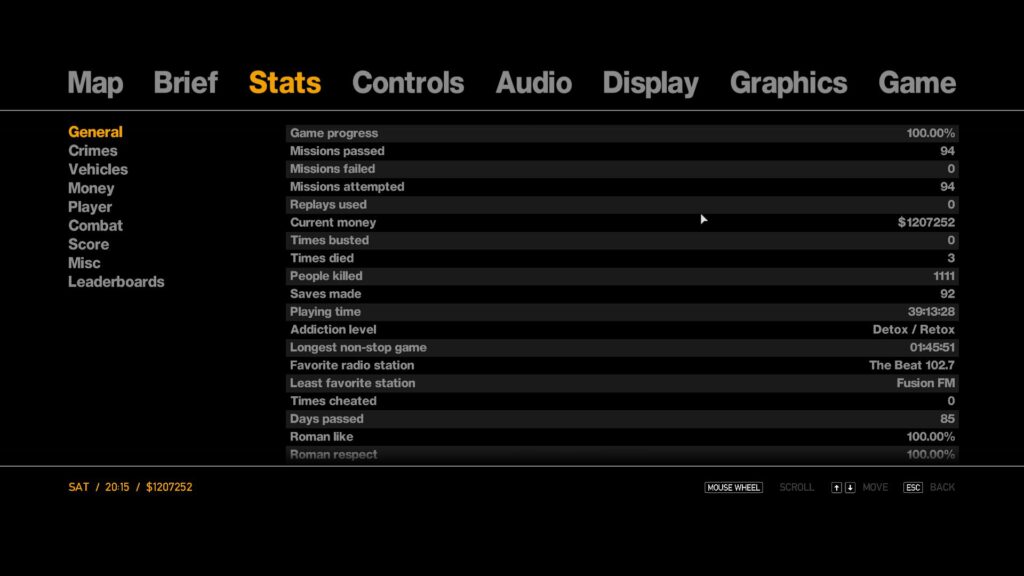Screen dimensions: 1024x576
Task: Click the ESC key icon next to BACK
Action: coord(913,487)
